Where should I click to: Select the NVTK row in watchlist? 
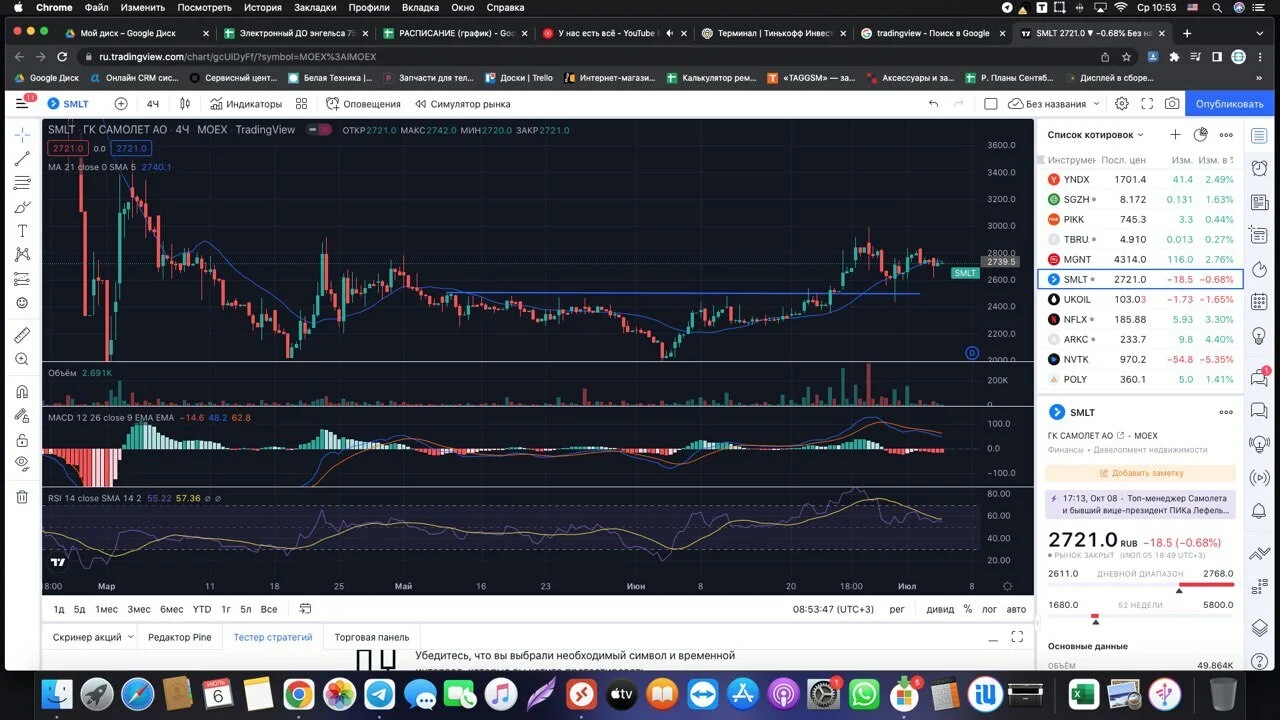(x=1140, y=359)
